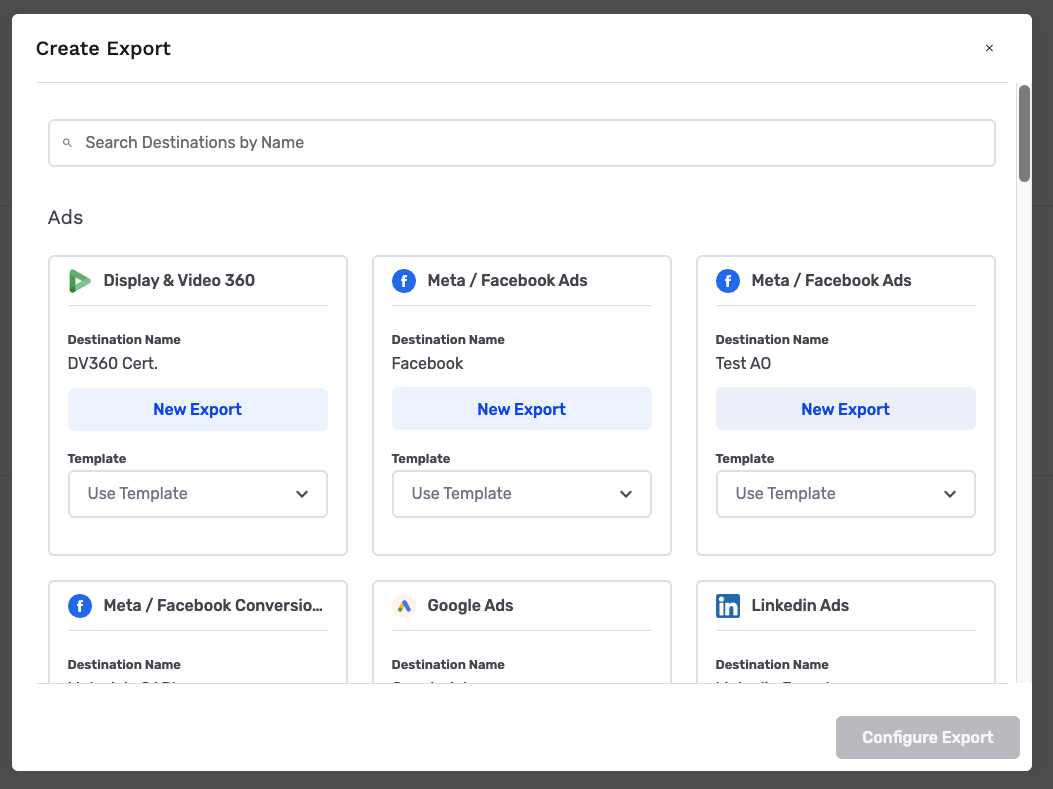Click the LinkedIn Ads logo icon

728,606
